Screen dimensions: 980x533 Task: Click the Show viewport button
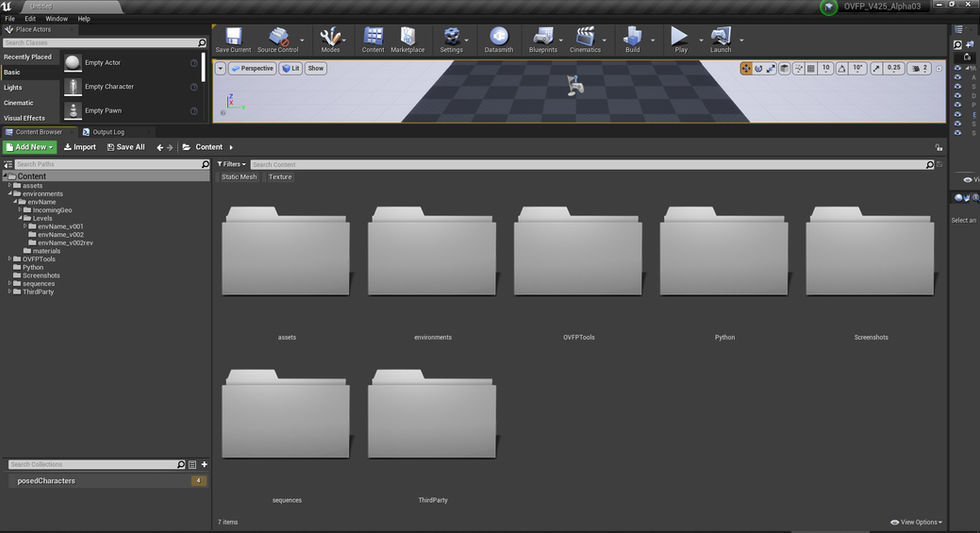pyautogui.click(x=316, y=69)
